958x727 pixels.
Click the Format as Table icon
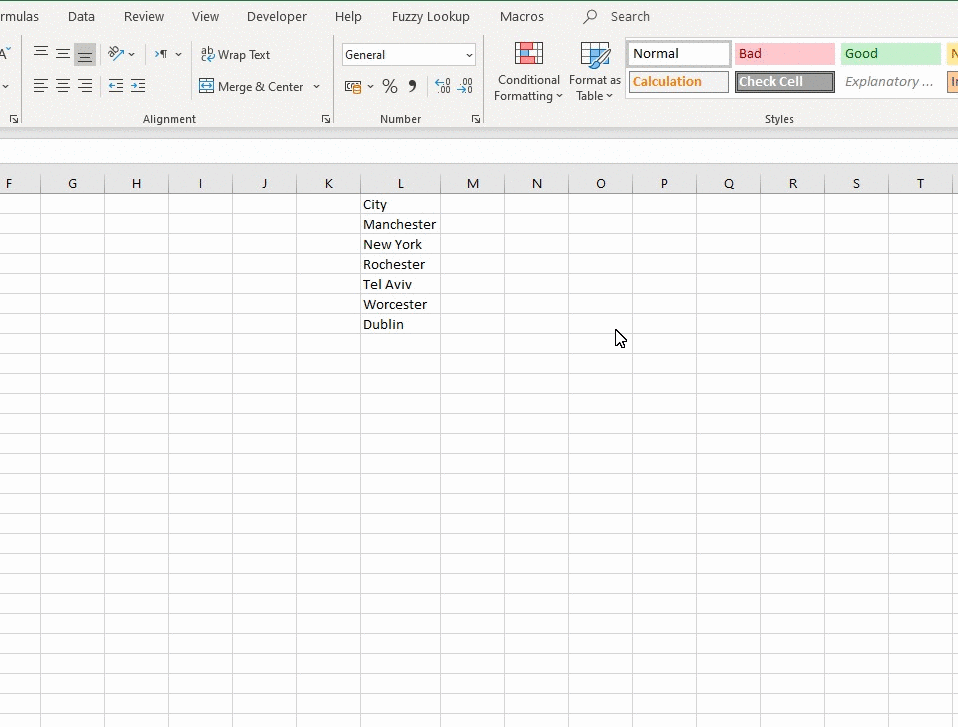pyautogui.click(x=595, y=72)
